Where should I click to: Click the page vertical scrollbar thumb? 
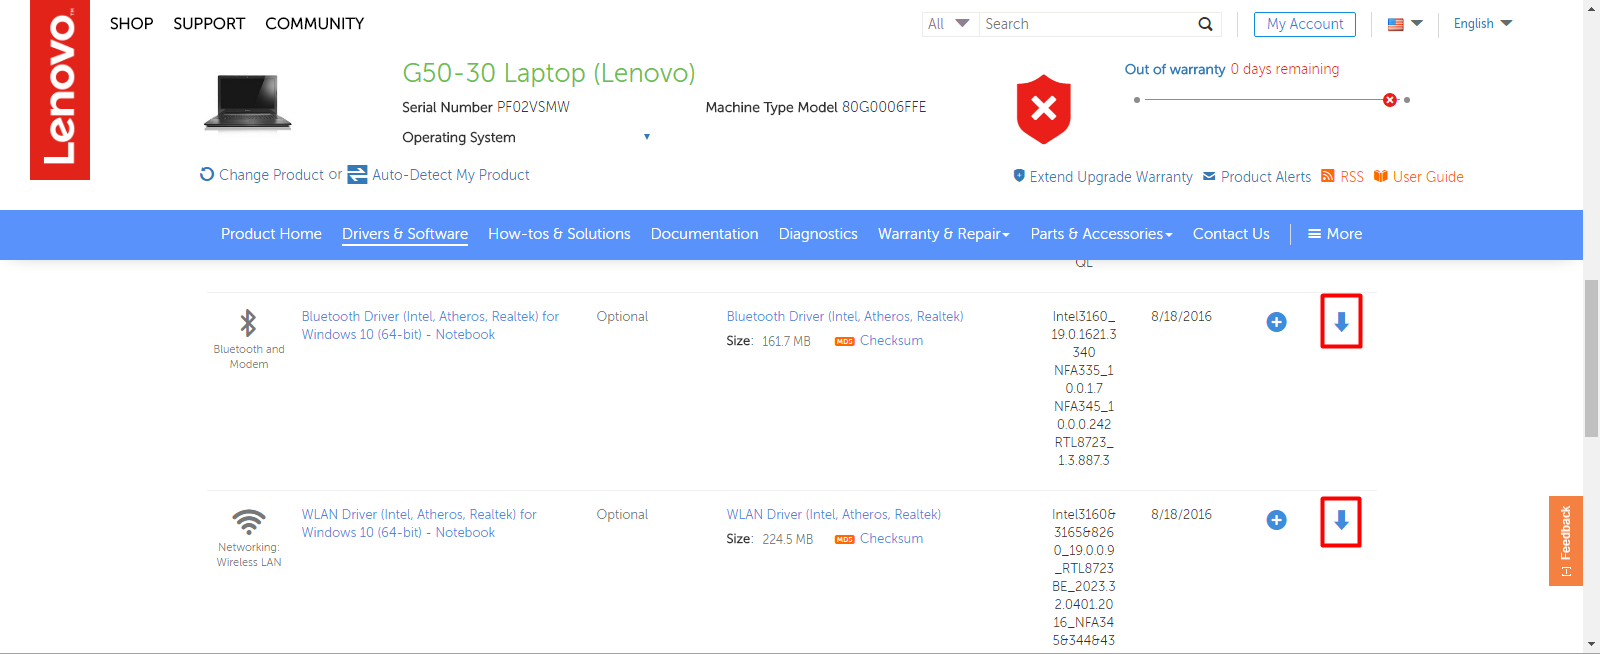(1591, 360)
